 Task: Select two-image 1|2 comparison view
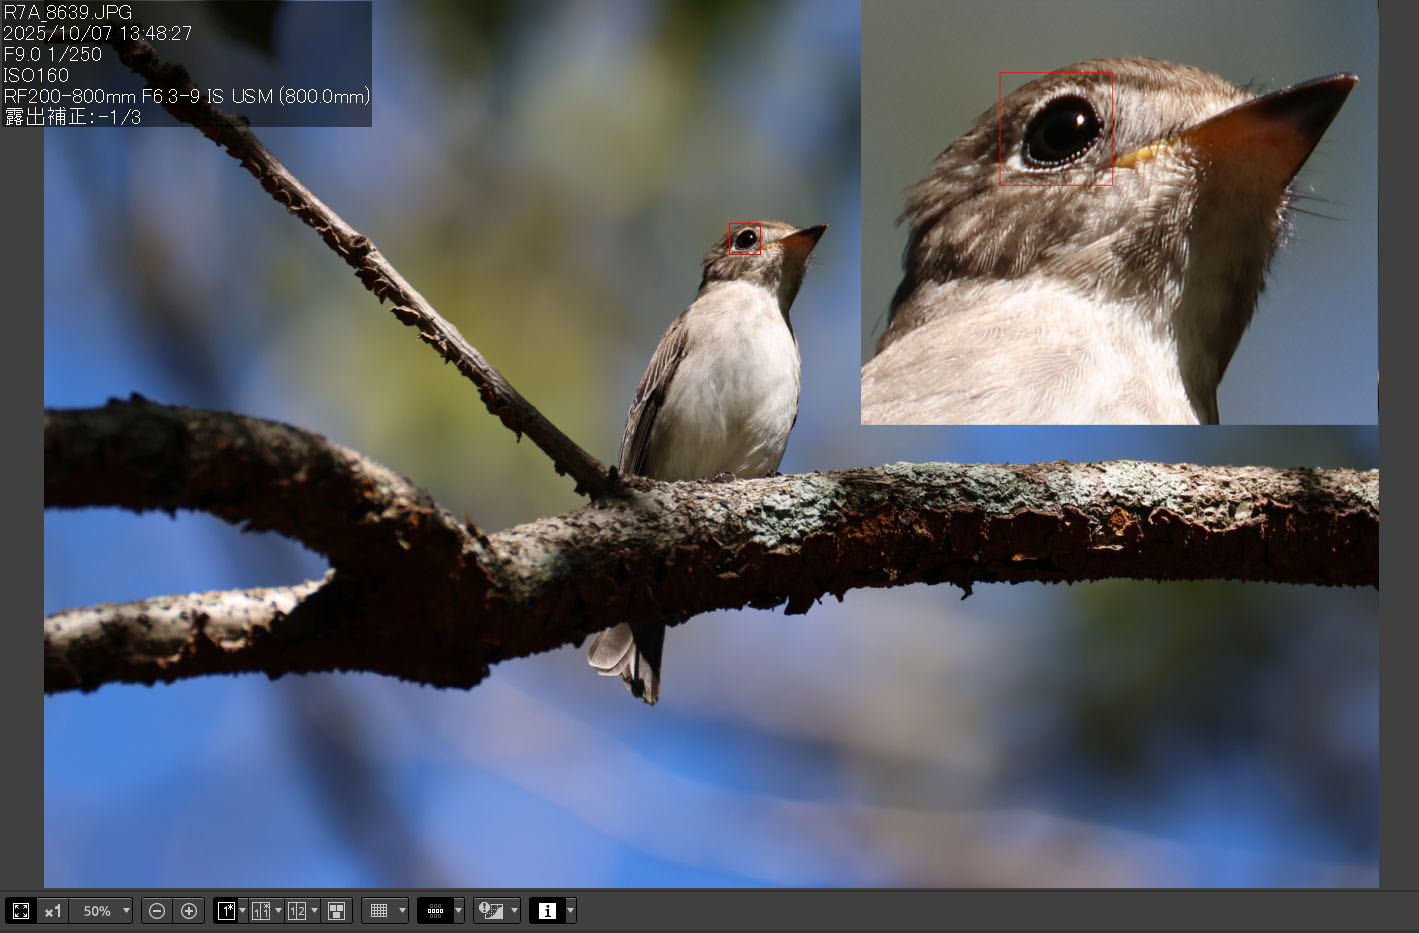click(296, 911)
